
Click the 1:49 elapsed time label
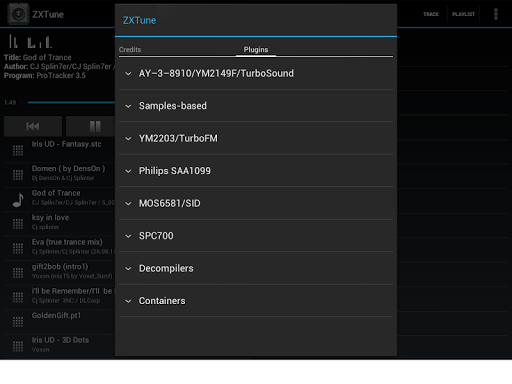click(x=10, y=102)
